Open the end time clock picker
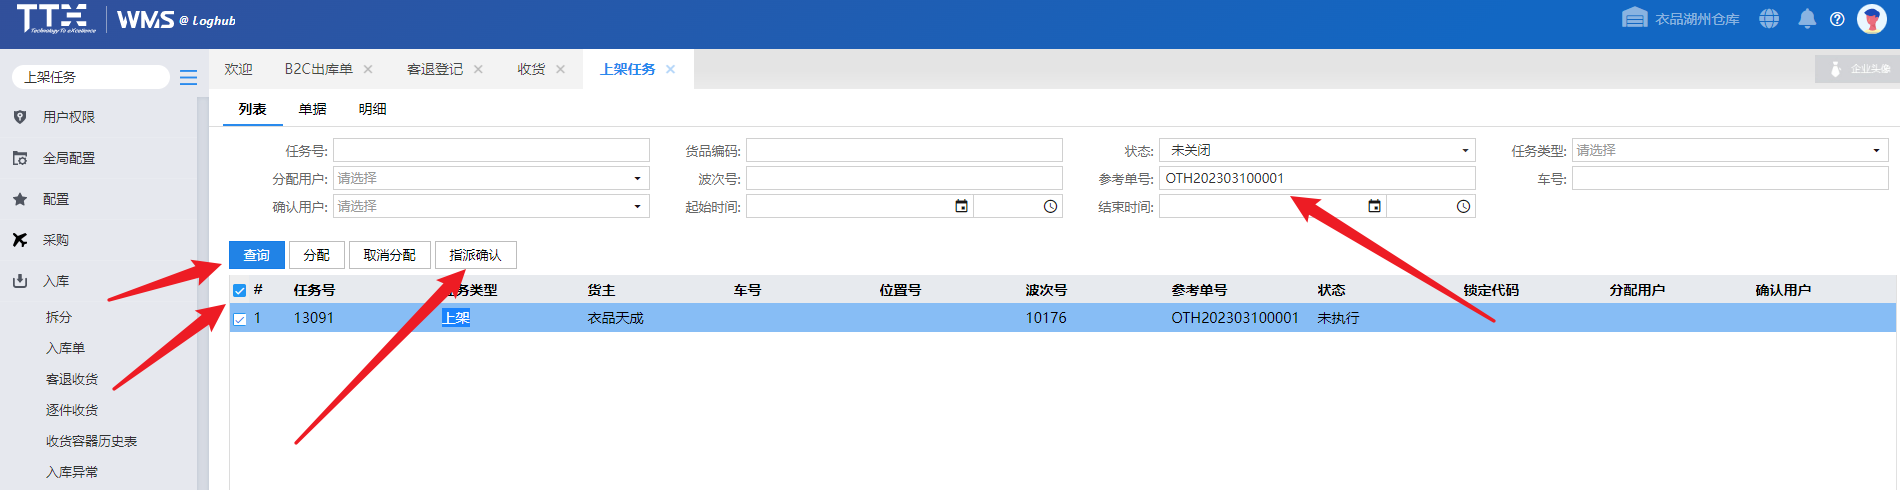 (1463, 206)
